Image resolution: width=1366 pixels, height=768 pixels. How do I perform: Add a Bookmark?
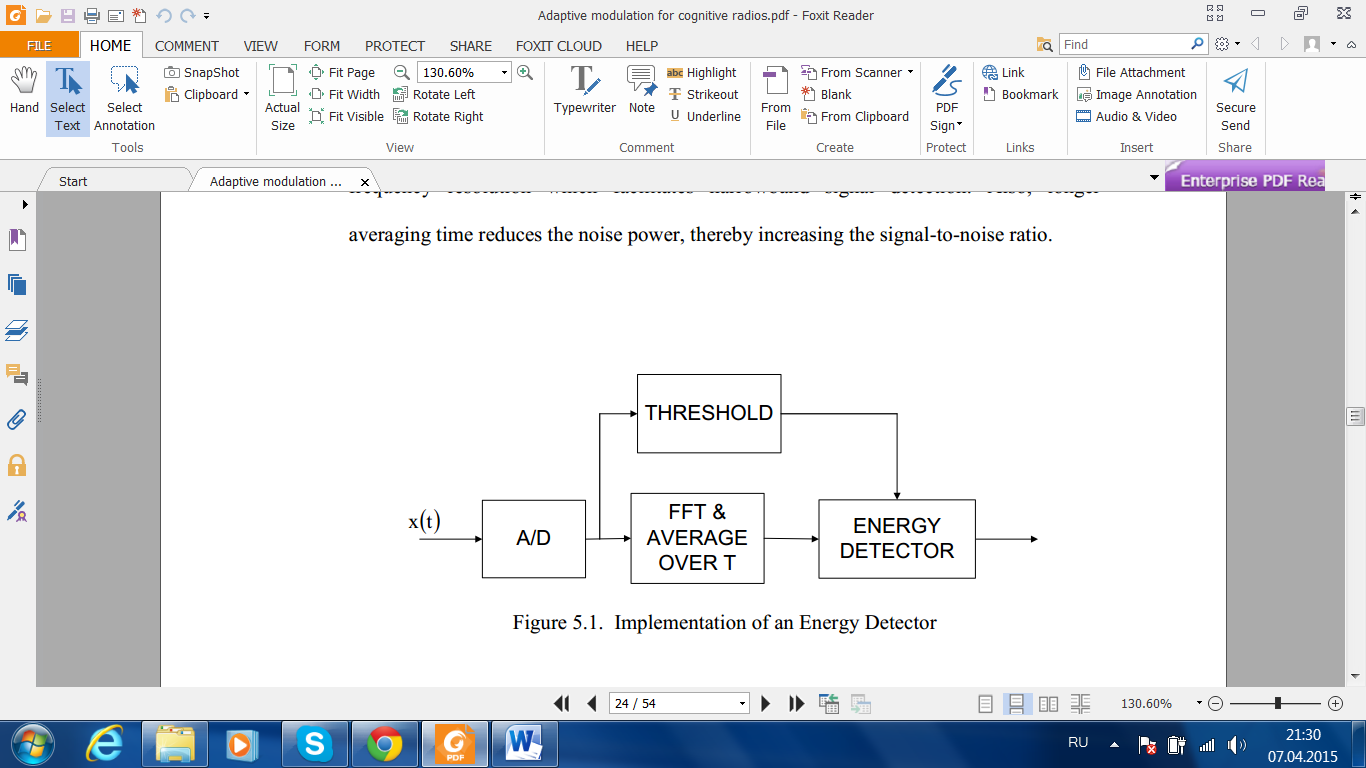tap(1020, 94)
